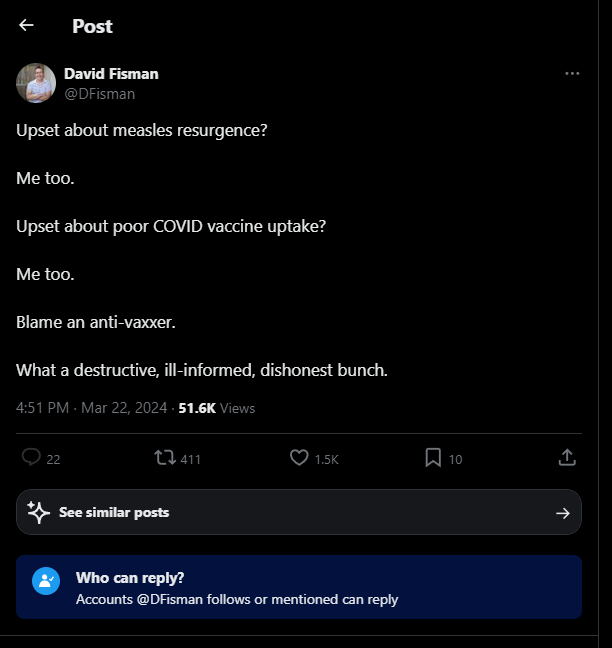This screenshot has width=612, height=648.
Task: Click the 411 reposts count
Action: coord(191,460)
